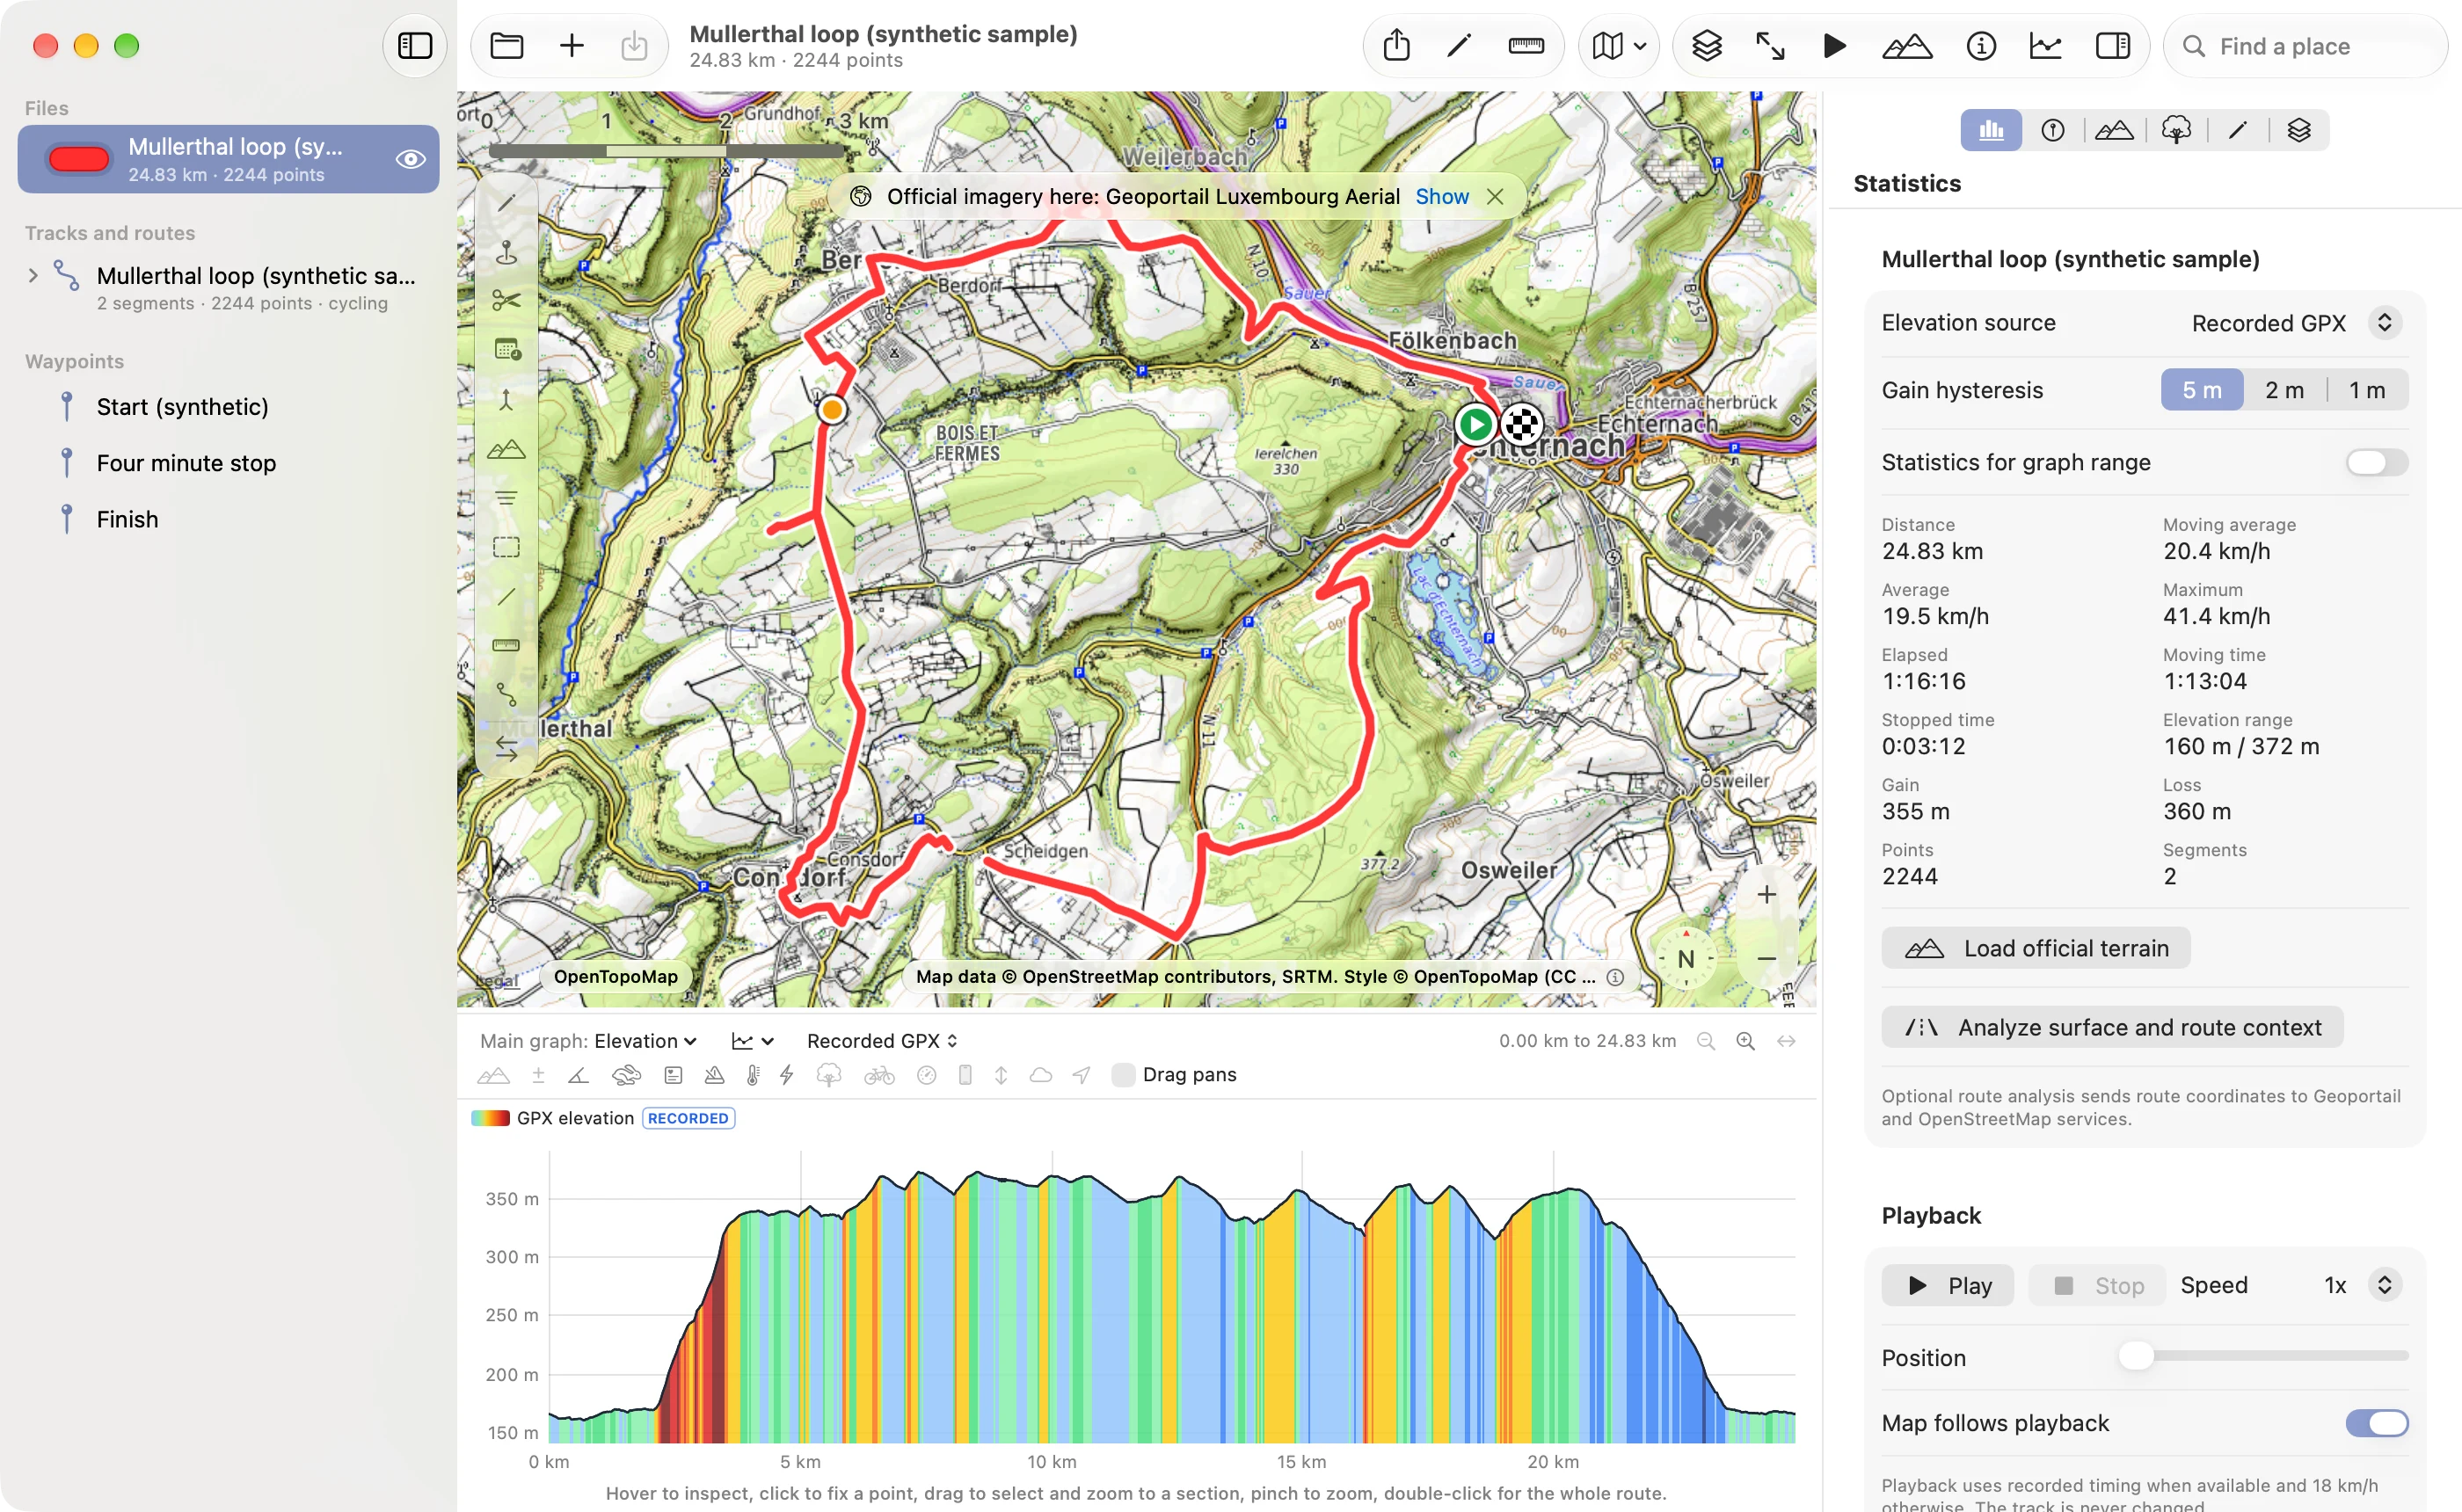Select the rectangular selection tool on map

pos(506,547)
